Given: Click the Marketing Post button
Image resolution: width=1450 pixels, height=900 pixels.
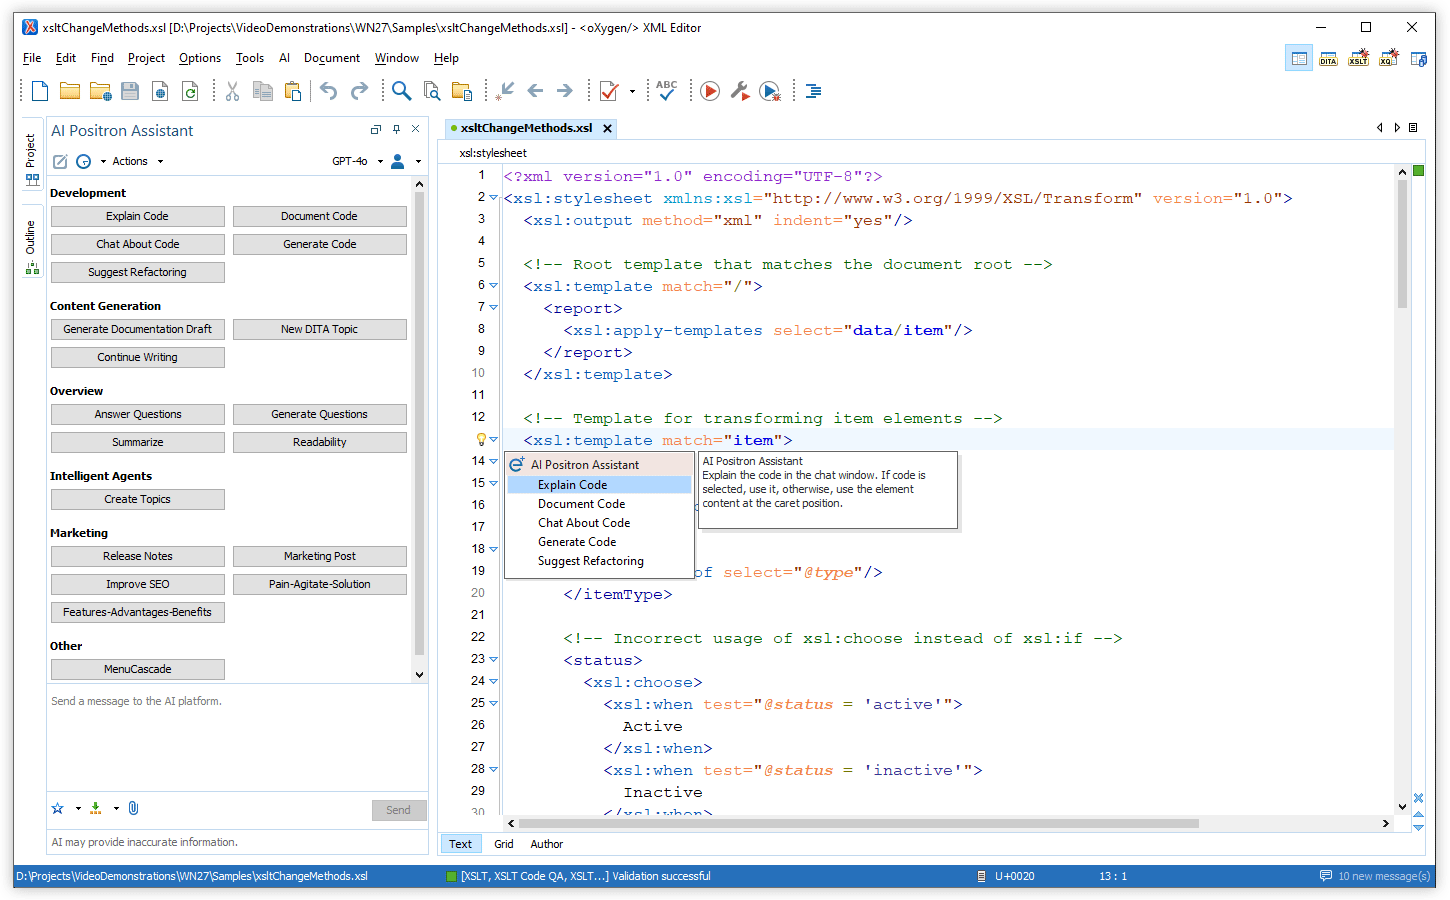Looking at the screenshot, I should [319, 556].
